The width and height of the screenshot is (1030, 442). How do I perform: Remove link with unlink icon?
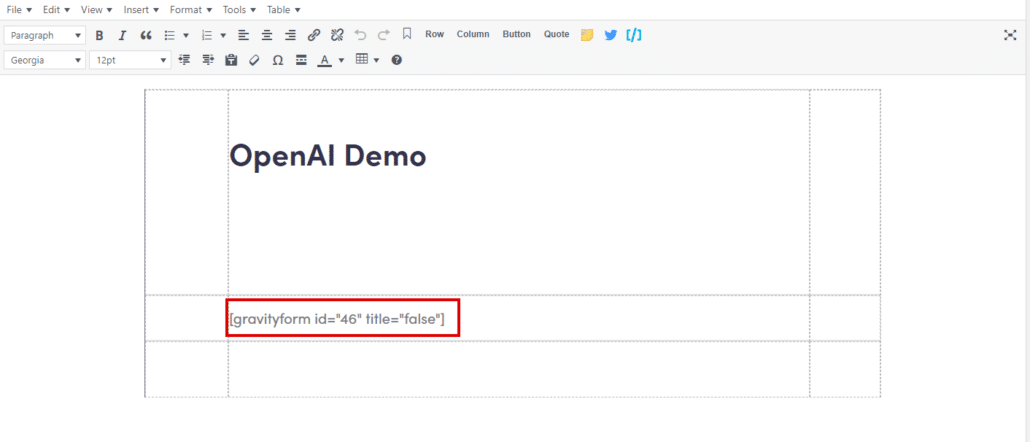(337, 35)
